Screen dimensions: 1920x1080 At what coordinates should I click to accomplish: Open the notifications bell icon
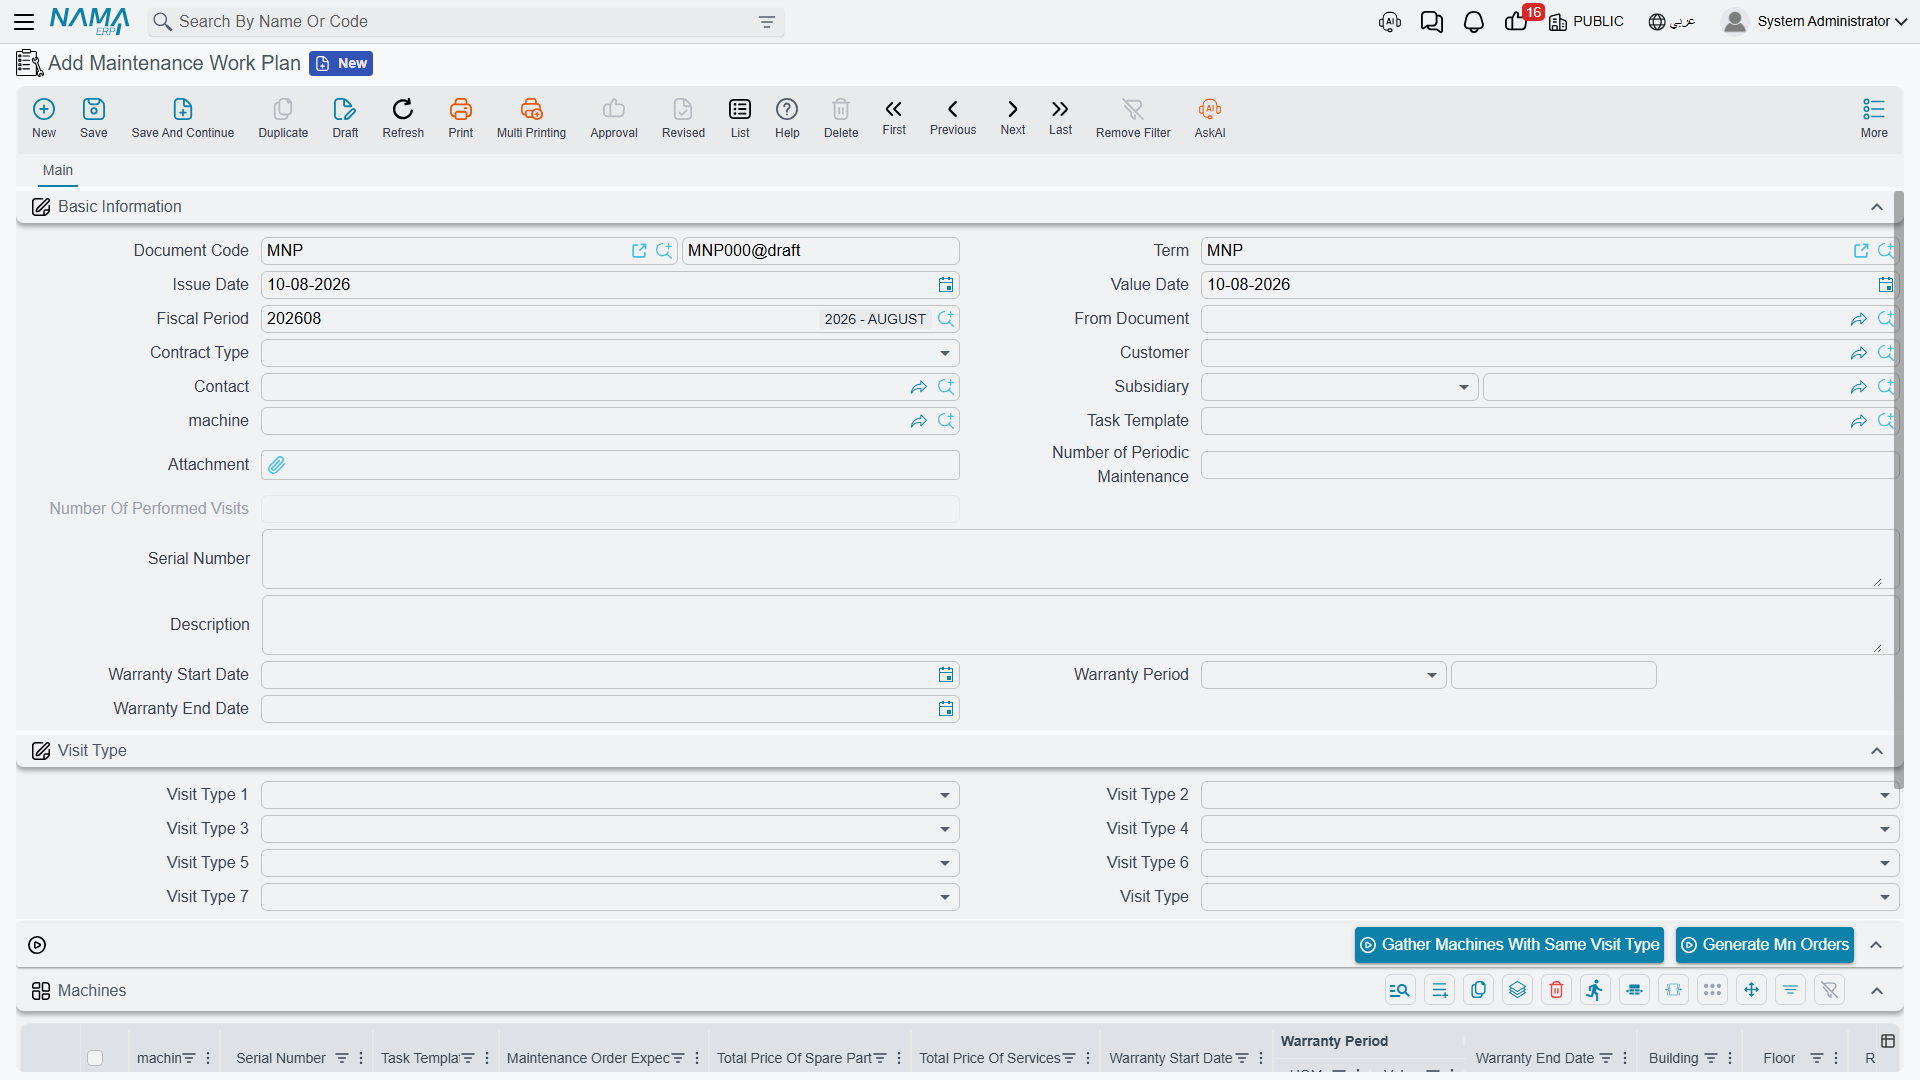[1474, 22]
